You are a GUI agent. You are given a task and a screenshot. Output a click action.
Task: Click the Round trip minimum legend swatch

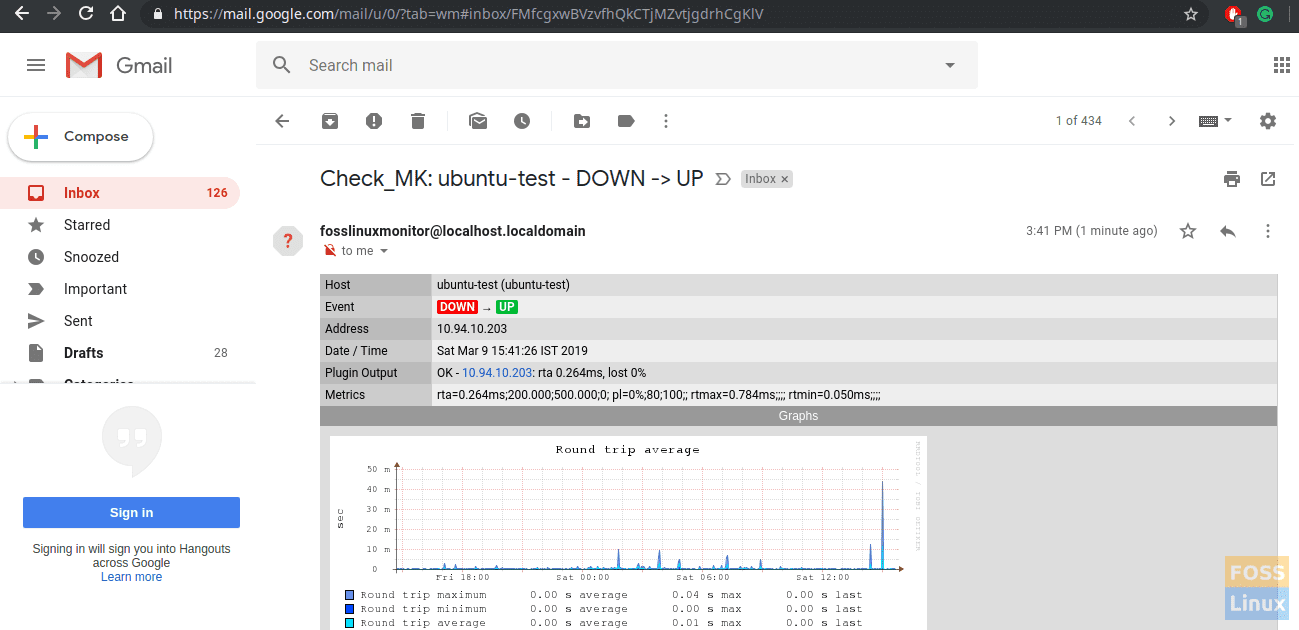point(350,609)
